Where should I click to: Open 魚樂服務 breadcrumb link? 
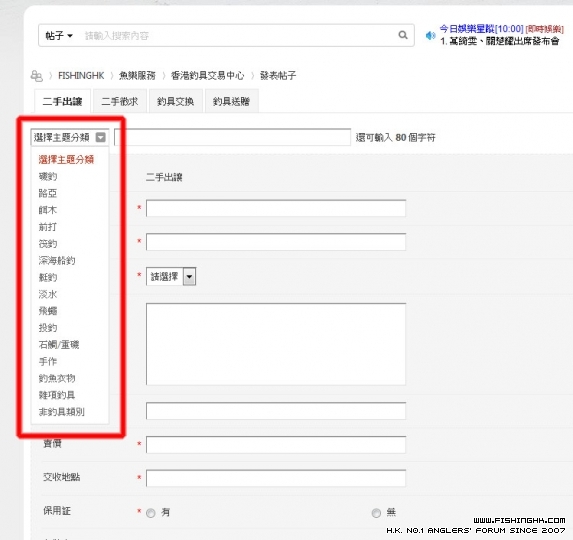(137, 76)
